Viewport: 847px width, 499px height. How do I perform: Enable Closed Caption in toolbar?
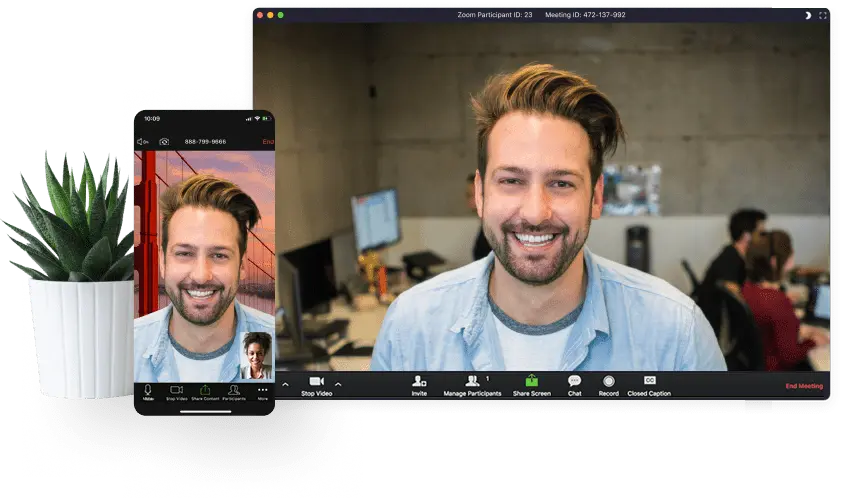tap(649, 382)
